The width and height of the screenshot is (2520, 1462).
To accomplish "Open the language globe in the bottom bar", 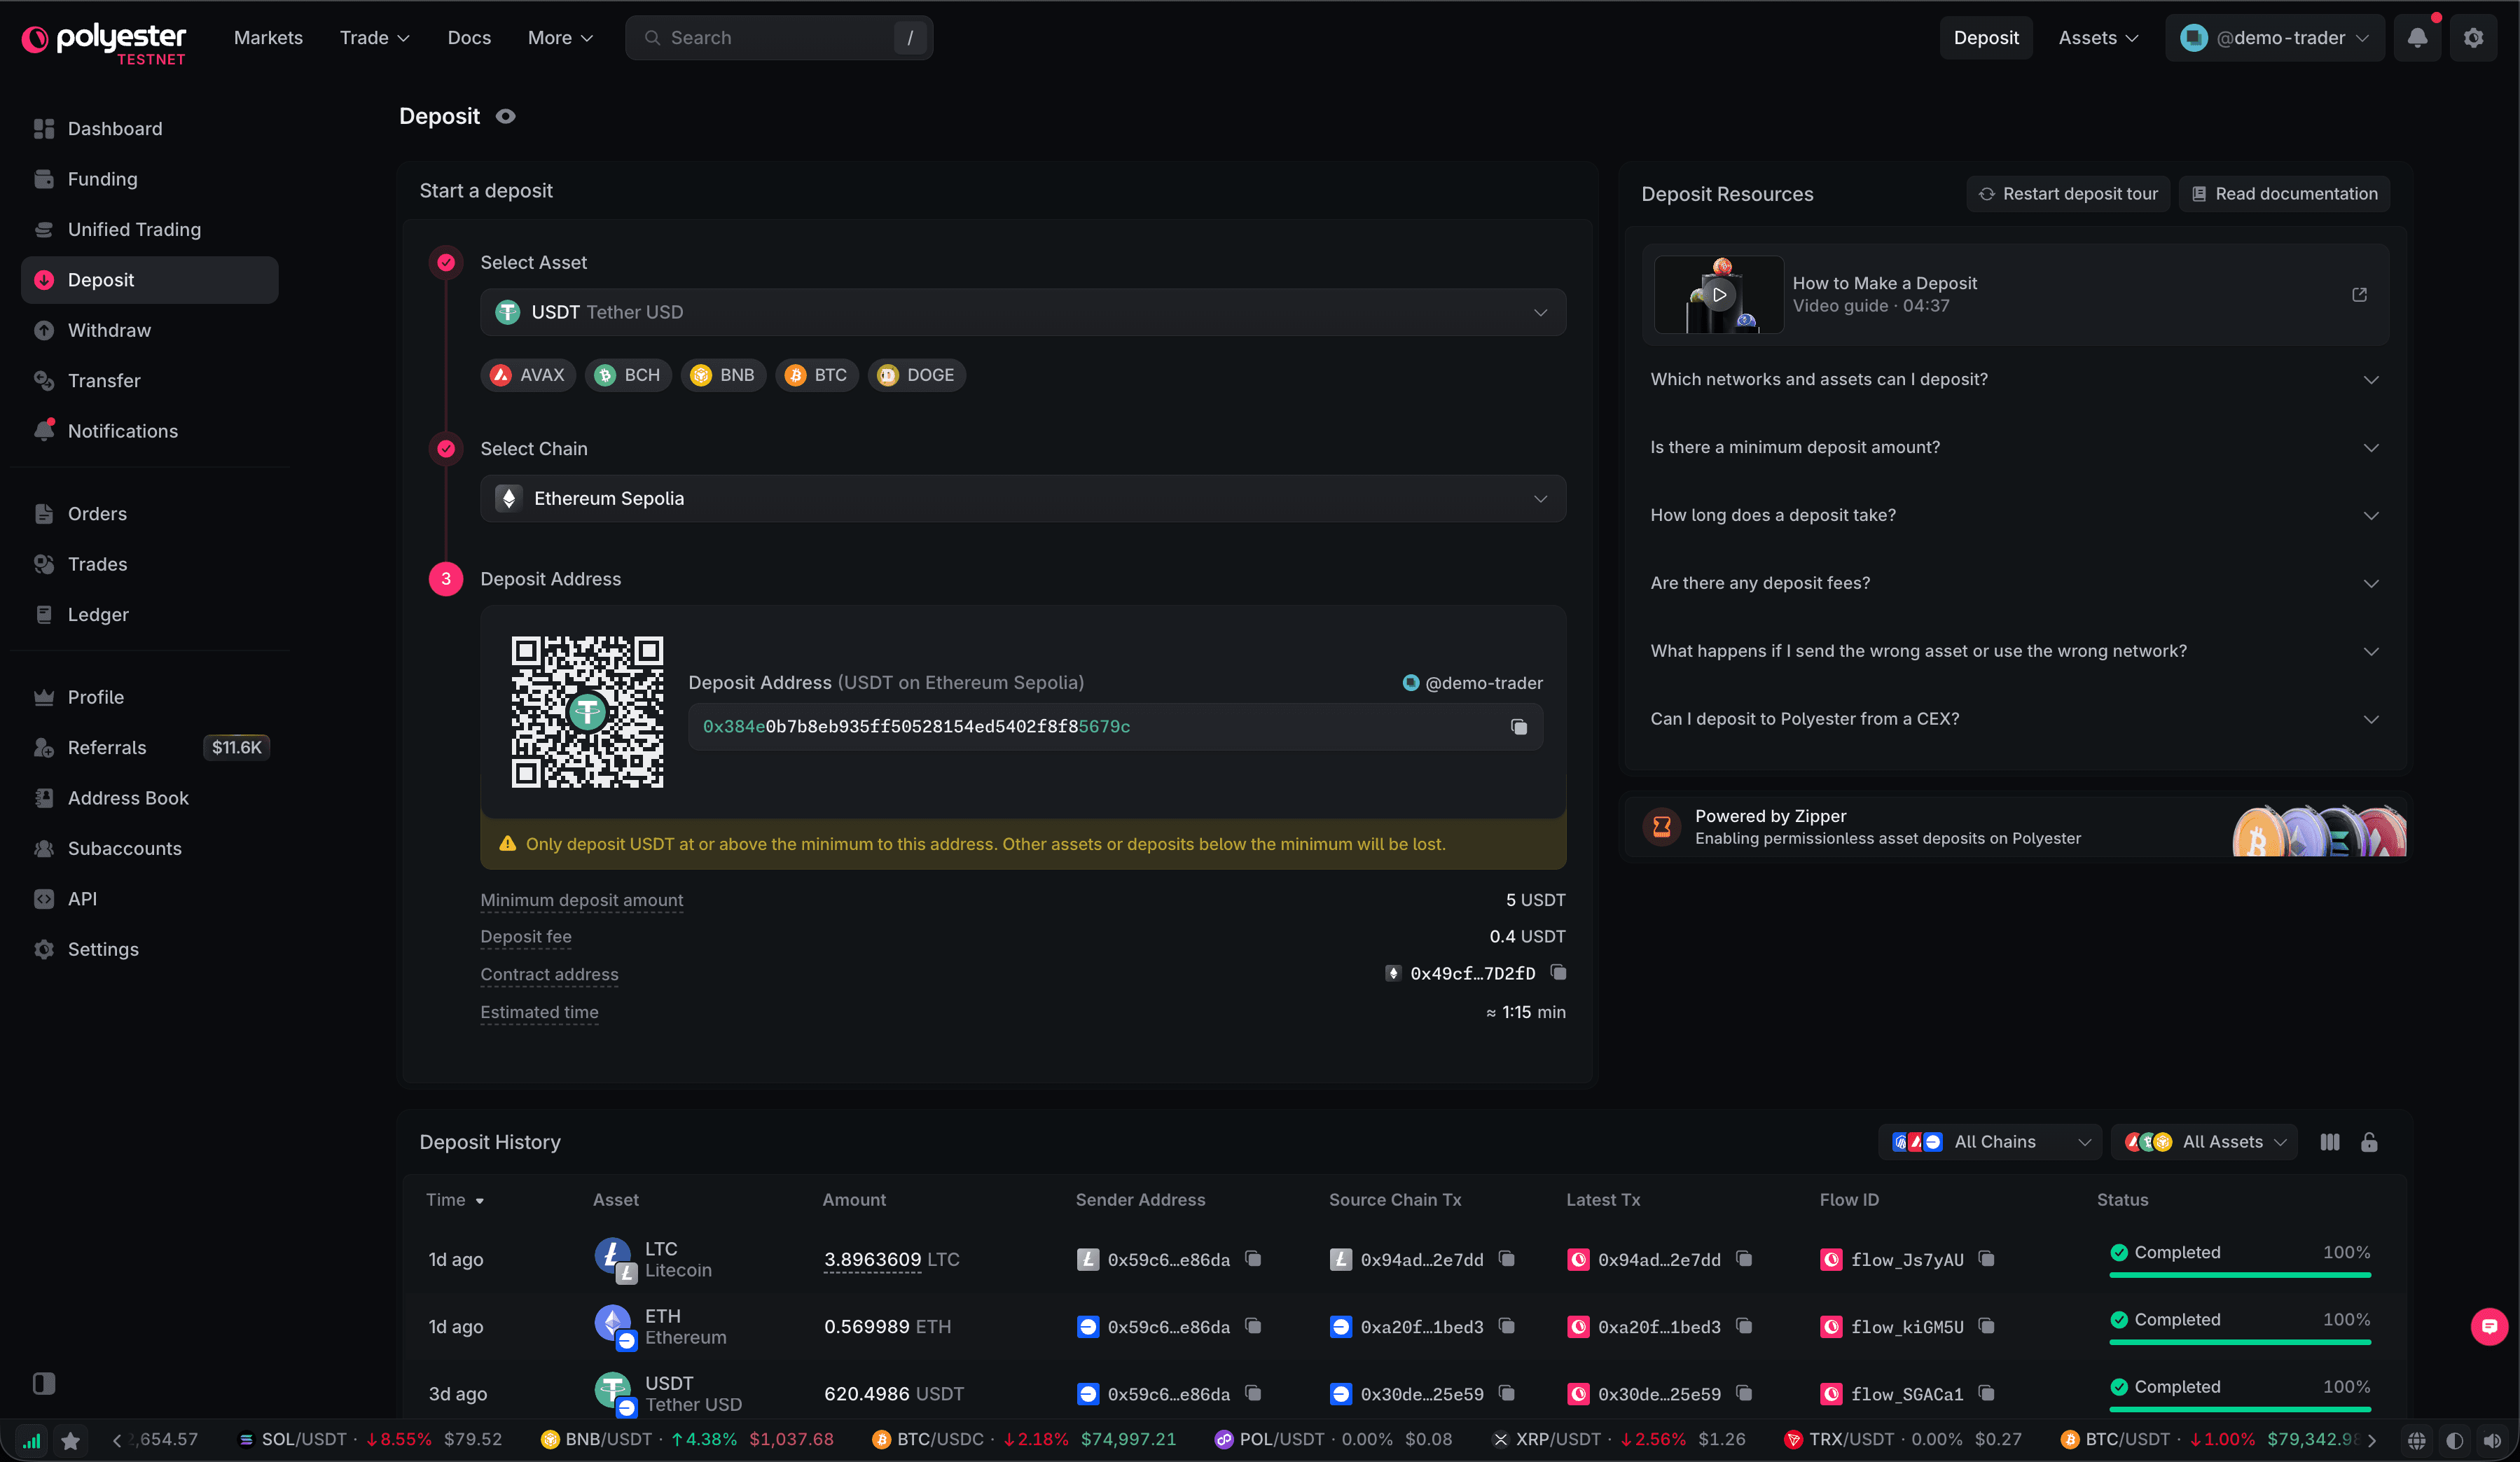I will click(2416, 1440).
